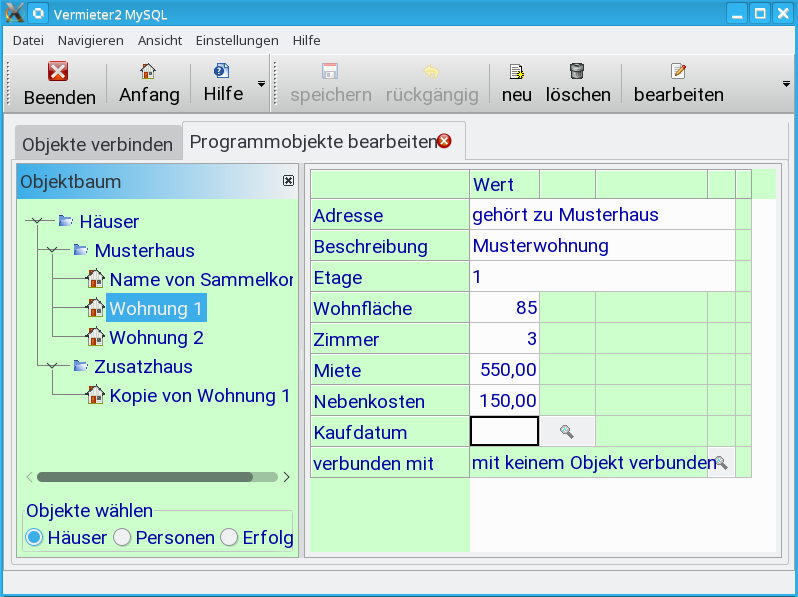Viewport: 798px width, 597px height.
Task: Select Wohnung 2 in the object tree
Action: (x=156, y=337)
